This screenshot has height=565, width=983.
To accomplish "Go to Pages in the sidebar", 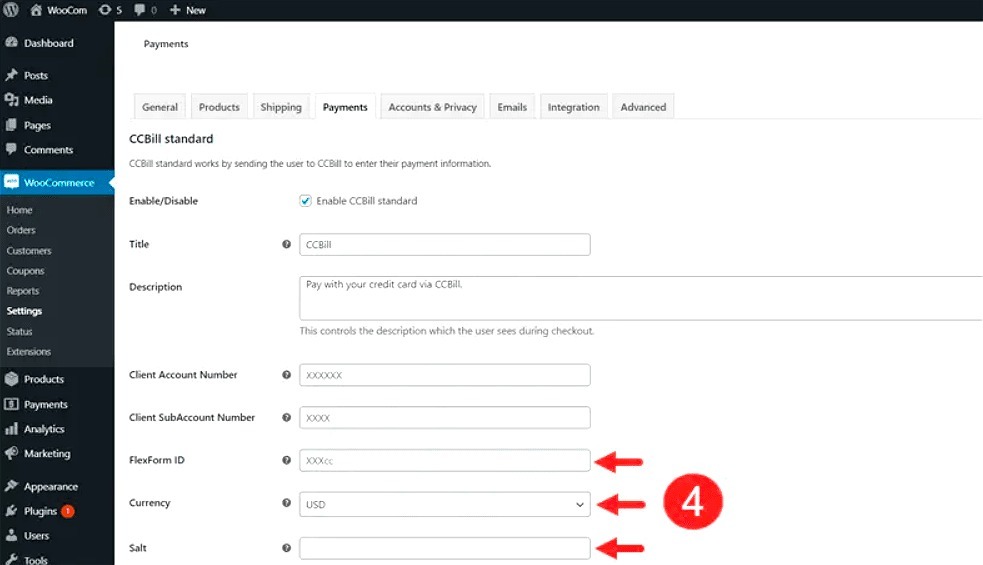I will point(37,125).
